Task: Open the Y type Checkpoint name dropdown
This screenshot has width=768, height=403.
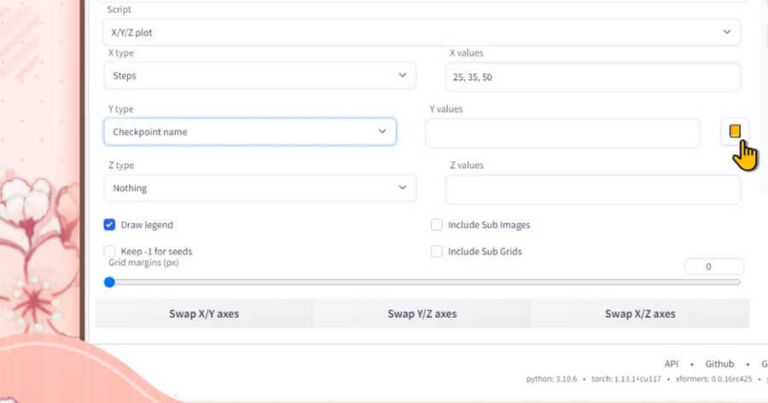Action: (x=249, y=132)
